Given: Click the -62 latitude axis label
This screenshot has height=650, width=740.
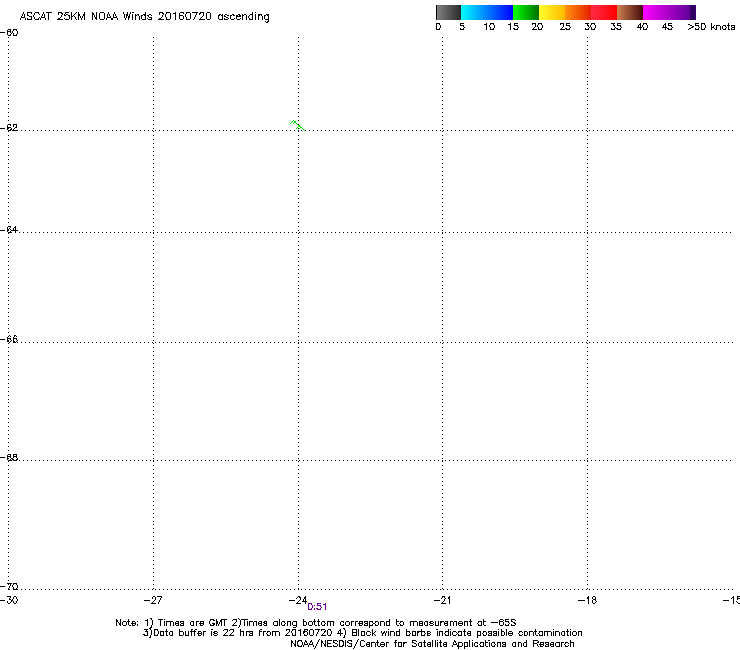Looking at the screenshot, I should [x=9, y=128].
